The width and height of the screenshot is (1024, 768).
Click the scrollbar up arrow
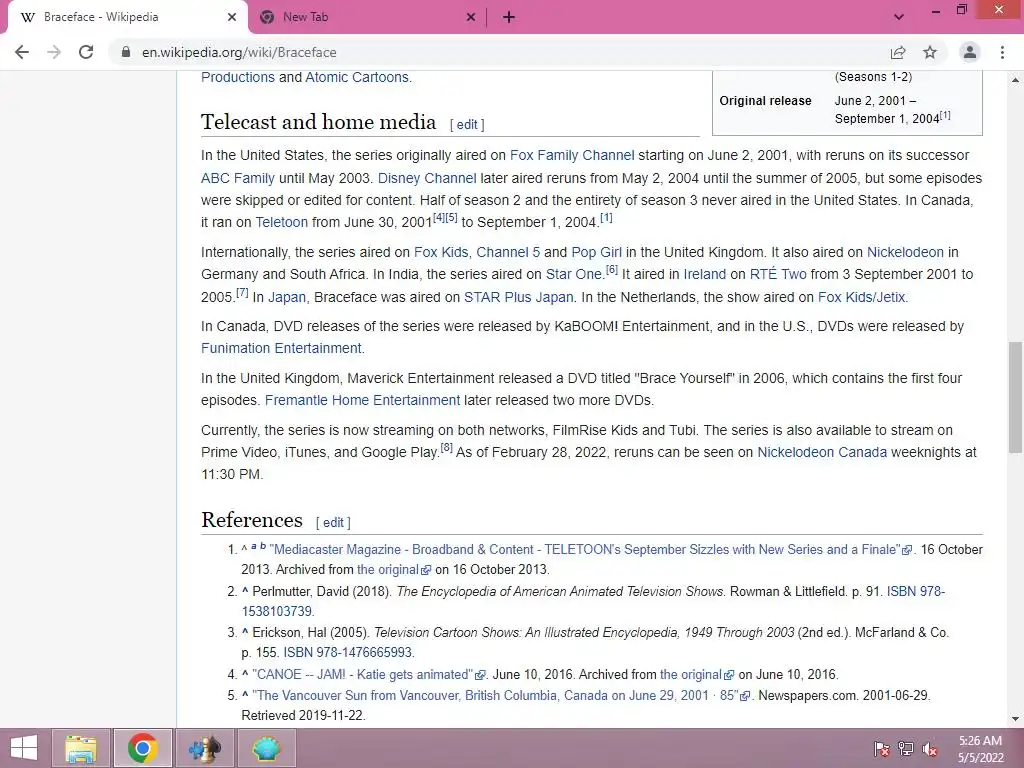(1015, 80)
